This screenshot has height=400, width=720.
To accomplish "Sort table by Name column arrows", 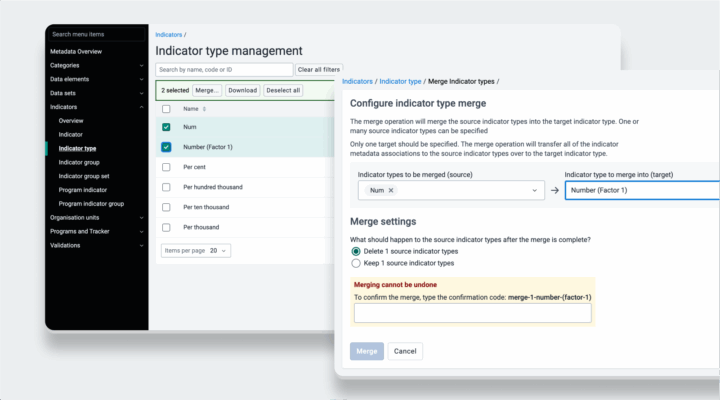I will (204, 109).
